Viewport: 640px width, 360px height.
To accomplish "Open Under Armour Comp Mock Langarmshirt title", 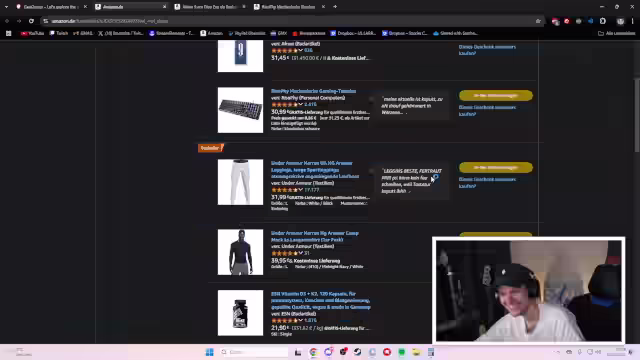I will [x=315, y=236].
